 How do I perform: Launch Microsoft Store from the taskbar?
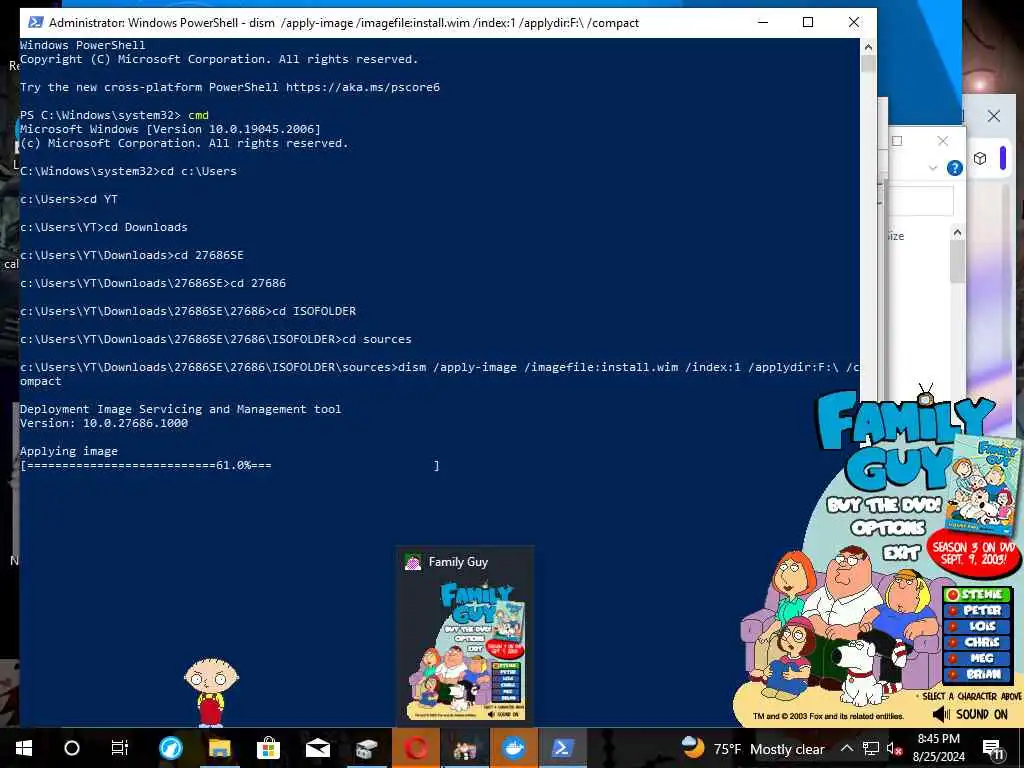click(x=268, y=748)
